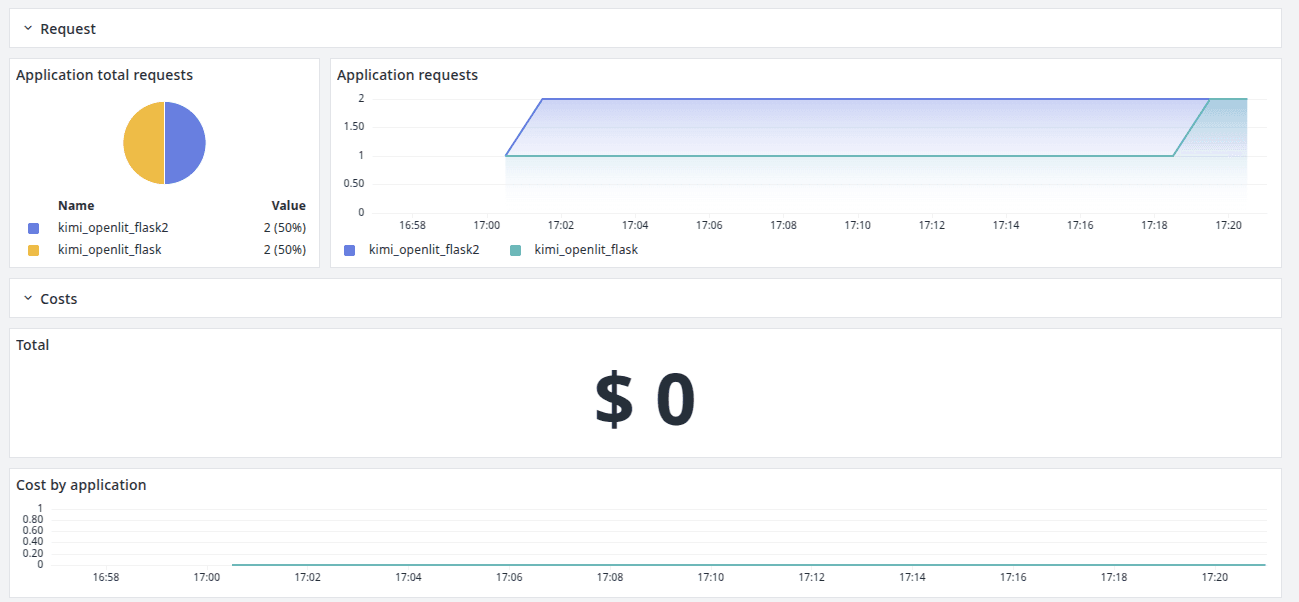The image size is (1299, 602).
Task: Click the yellow half of pie chart
Action: coord(143,143)
